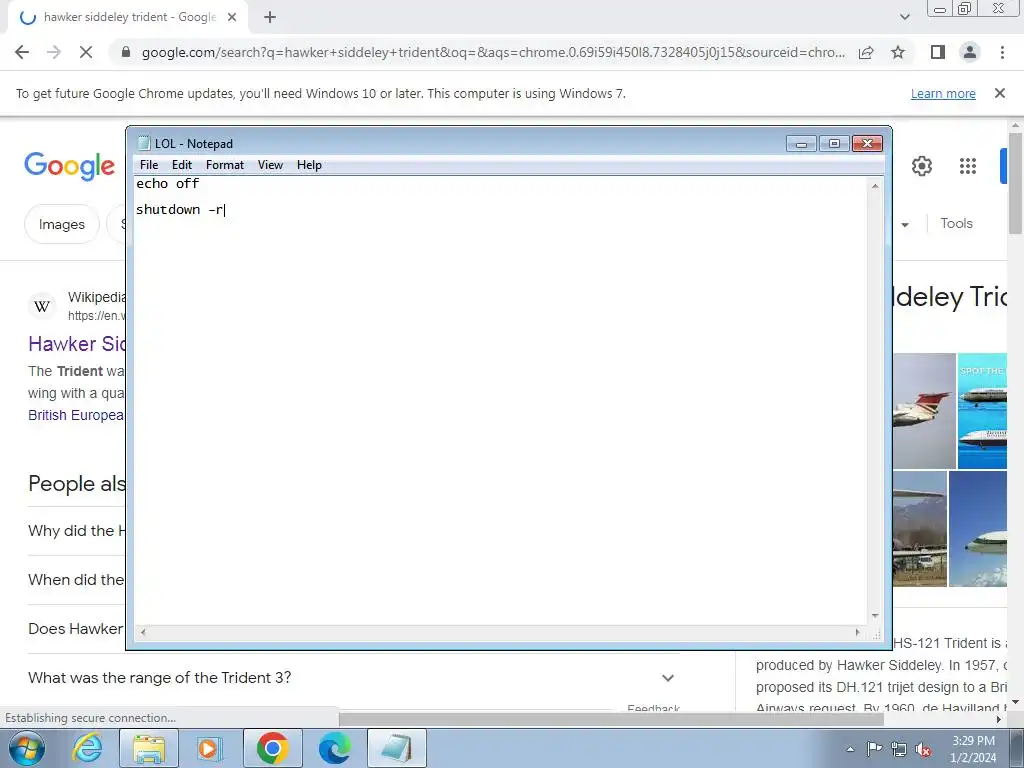
Task: Open Chrome profile avatar menu
Action: (x=970, y=52)
